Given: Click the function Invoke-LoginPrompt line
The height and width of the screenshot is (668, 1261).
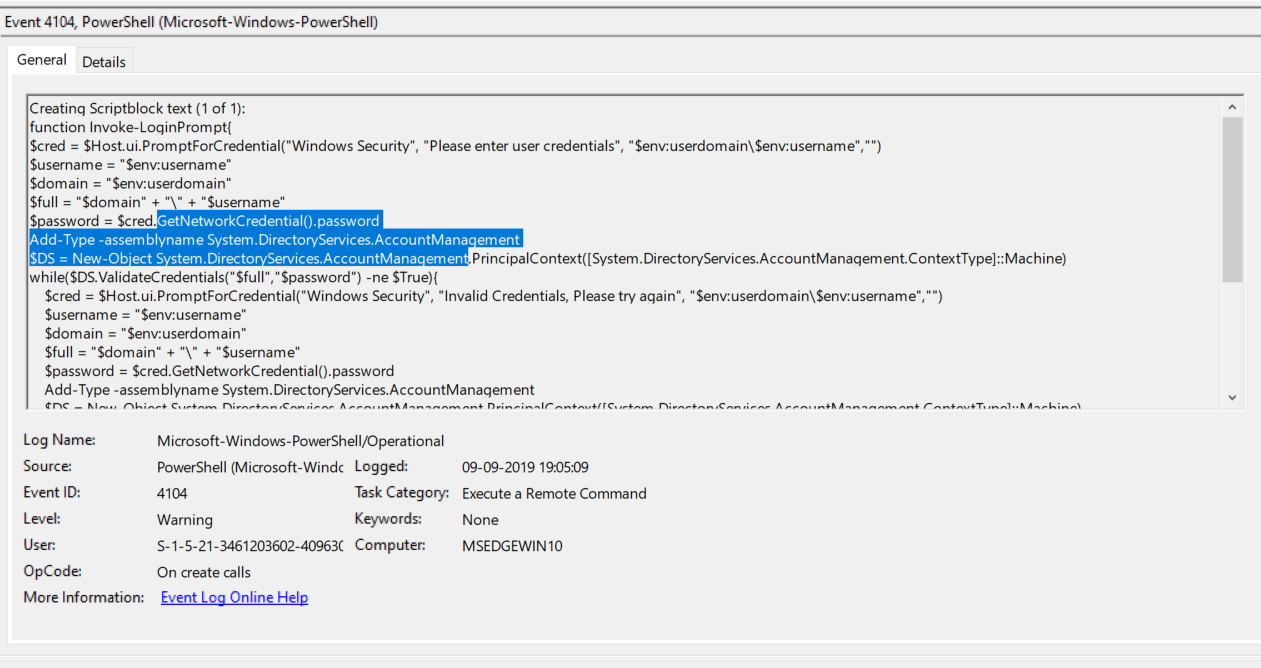Looking at the screenshot, I should [131, 127].
